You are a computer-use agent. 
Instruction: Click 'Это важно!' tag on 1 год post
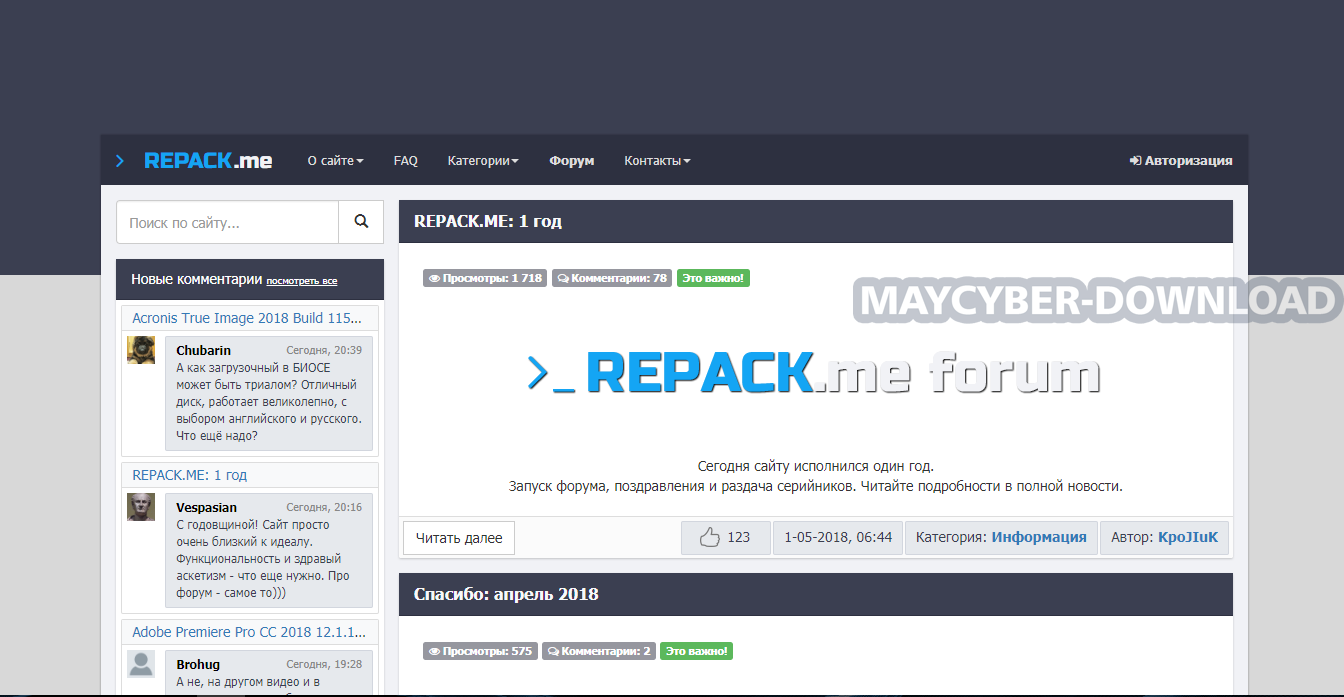click(713, 278)
